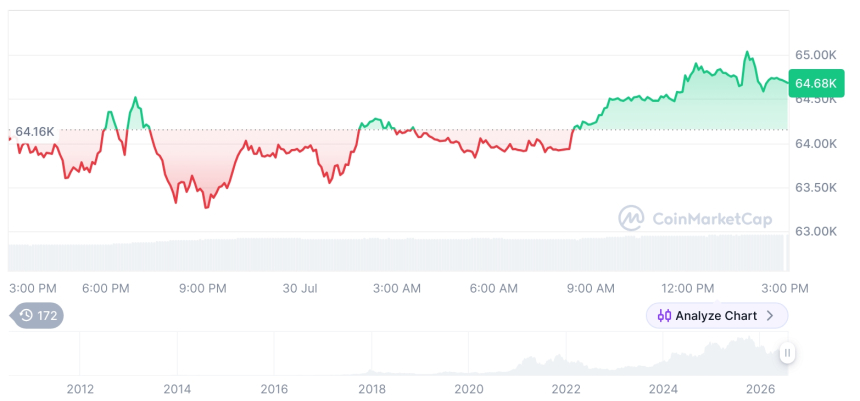The height and width of the screenshot is (401, 860).
Task: Click the 63.00K price axis label
Action: tap(816, 231)
